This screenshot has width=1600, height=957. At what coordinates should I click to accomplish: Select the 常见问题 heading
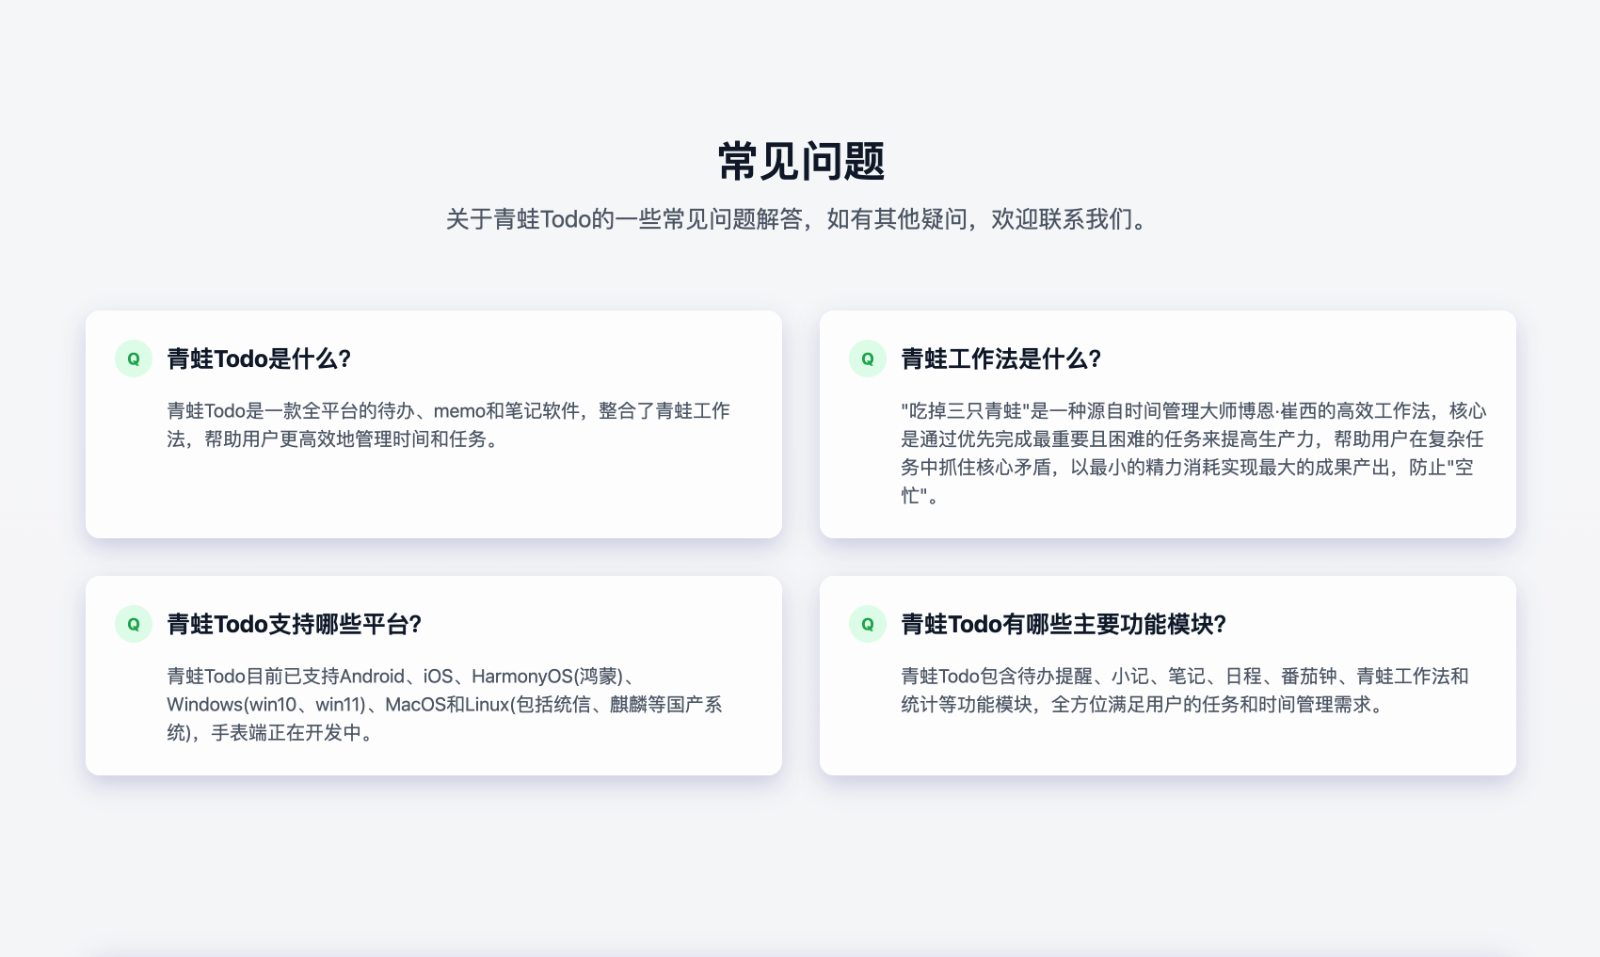click(x=801, y=161)
